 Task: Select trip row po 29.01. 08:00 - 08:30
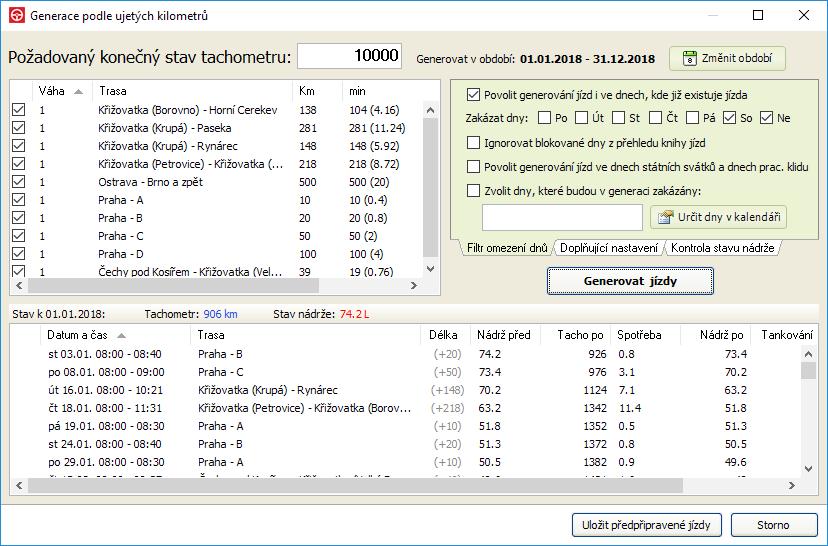(406, 462)
